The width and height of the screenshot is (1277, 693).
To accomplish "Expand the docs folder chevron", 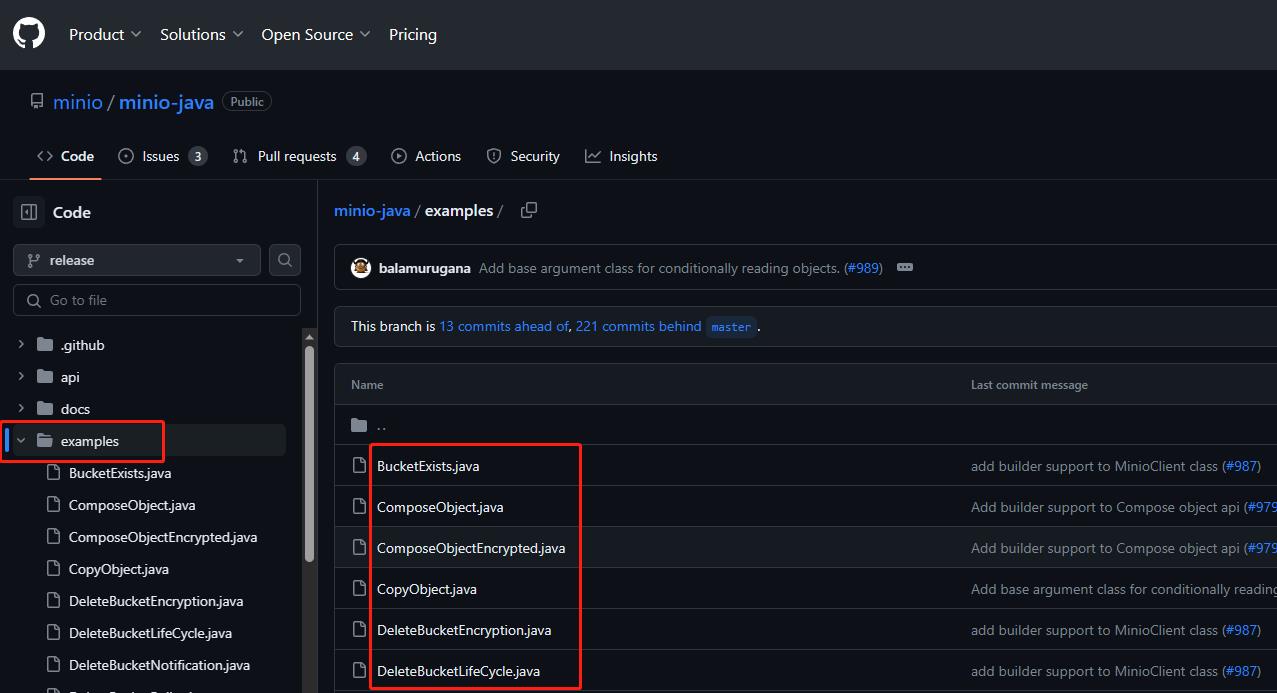I will coord(21,409).
